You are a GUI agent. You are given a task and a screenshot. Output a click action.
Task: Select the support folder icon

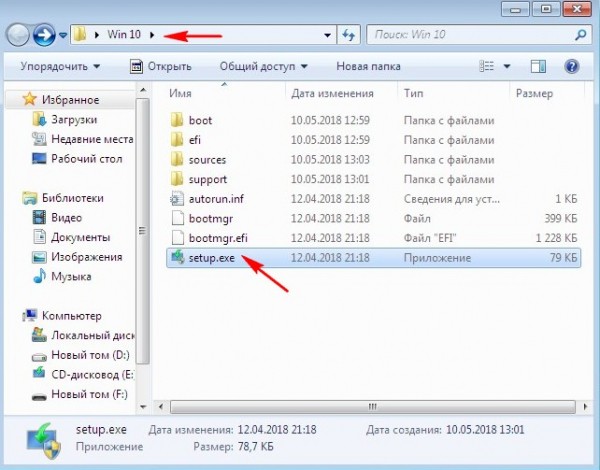(x=177, y=179)
